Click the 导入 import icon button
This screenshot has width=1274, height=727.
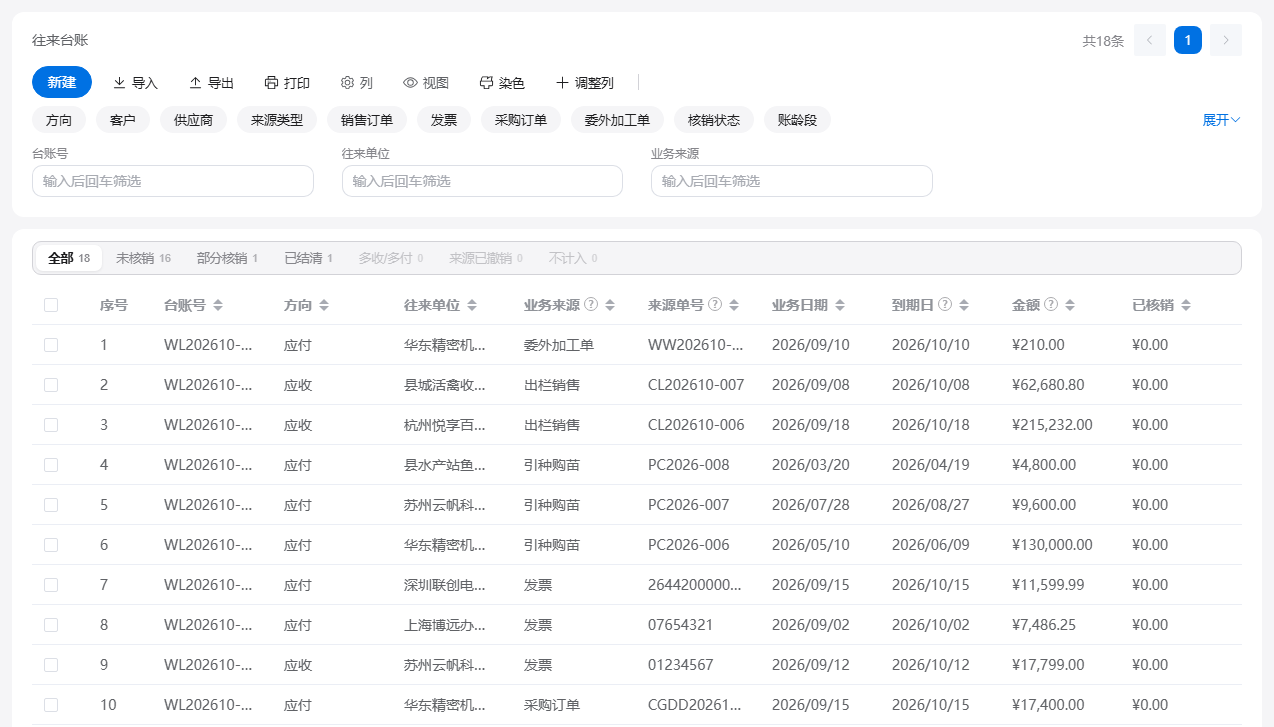point(135,83)
